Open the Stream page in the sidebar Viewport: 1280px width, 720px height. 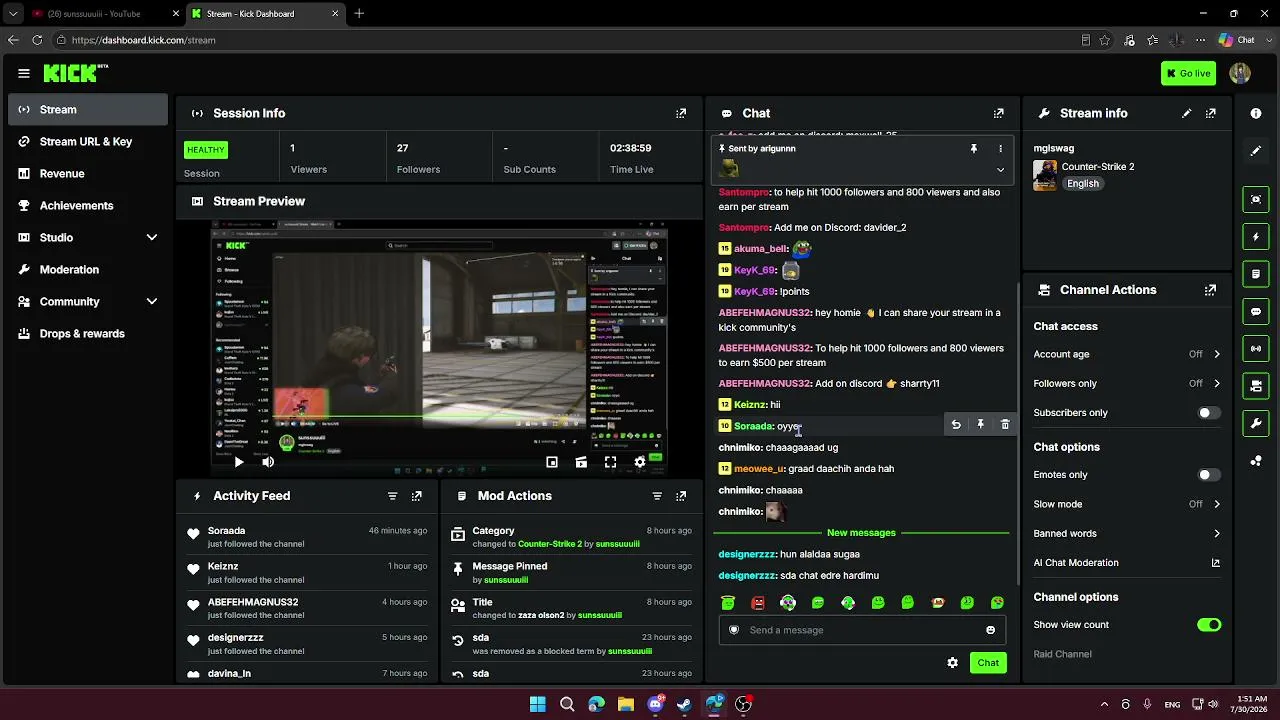pos(87,110)
